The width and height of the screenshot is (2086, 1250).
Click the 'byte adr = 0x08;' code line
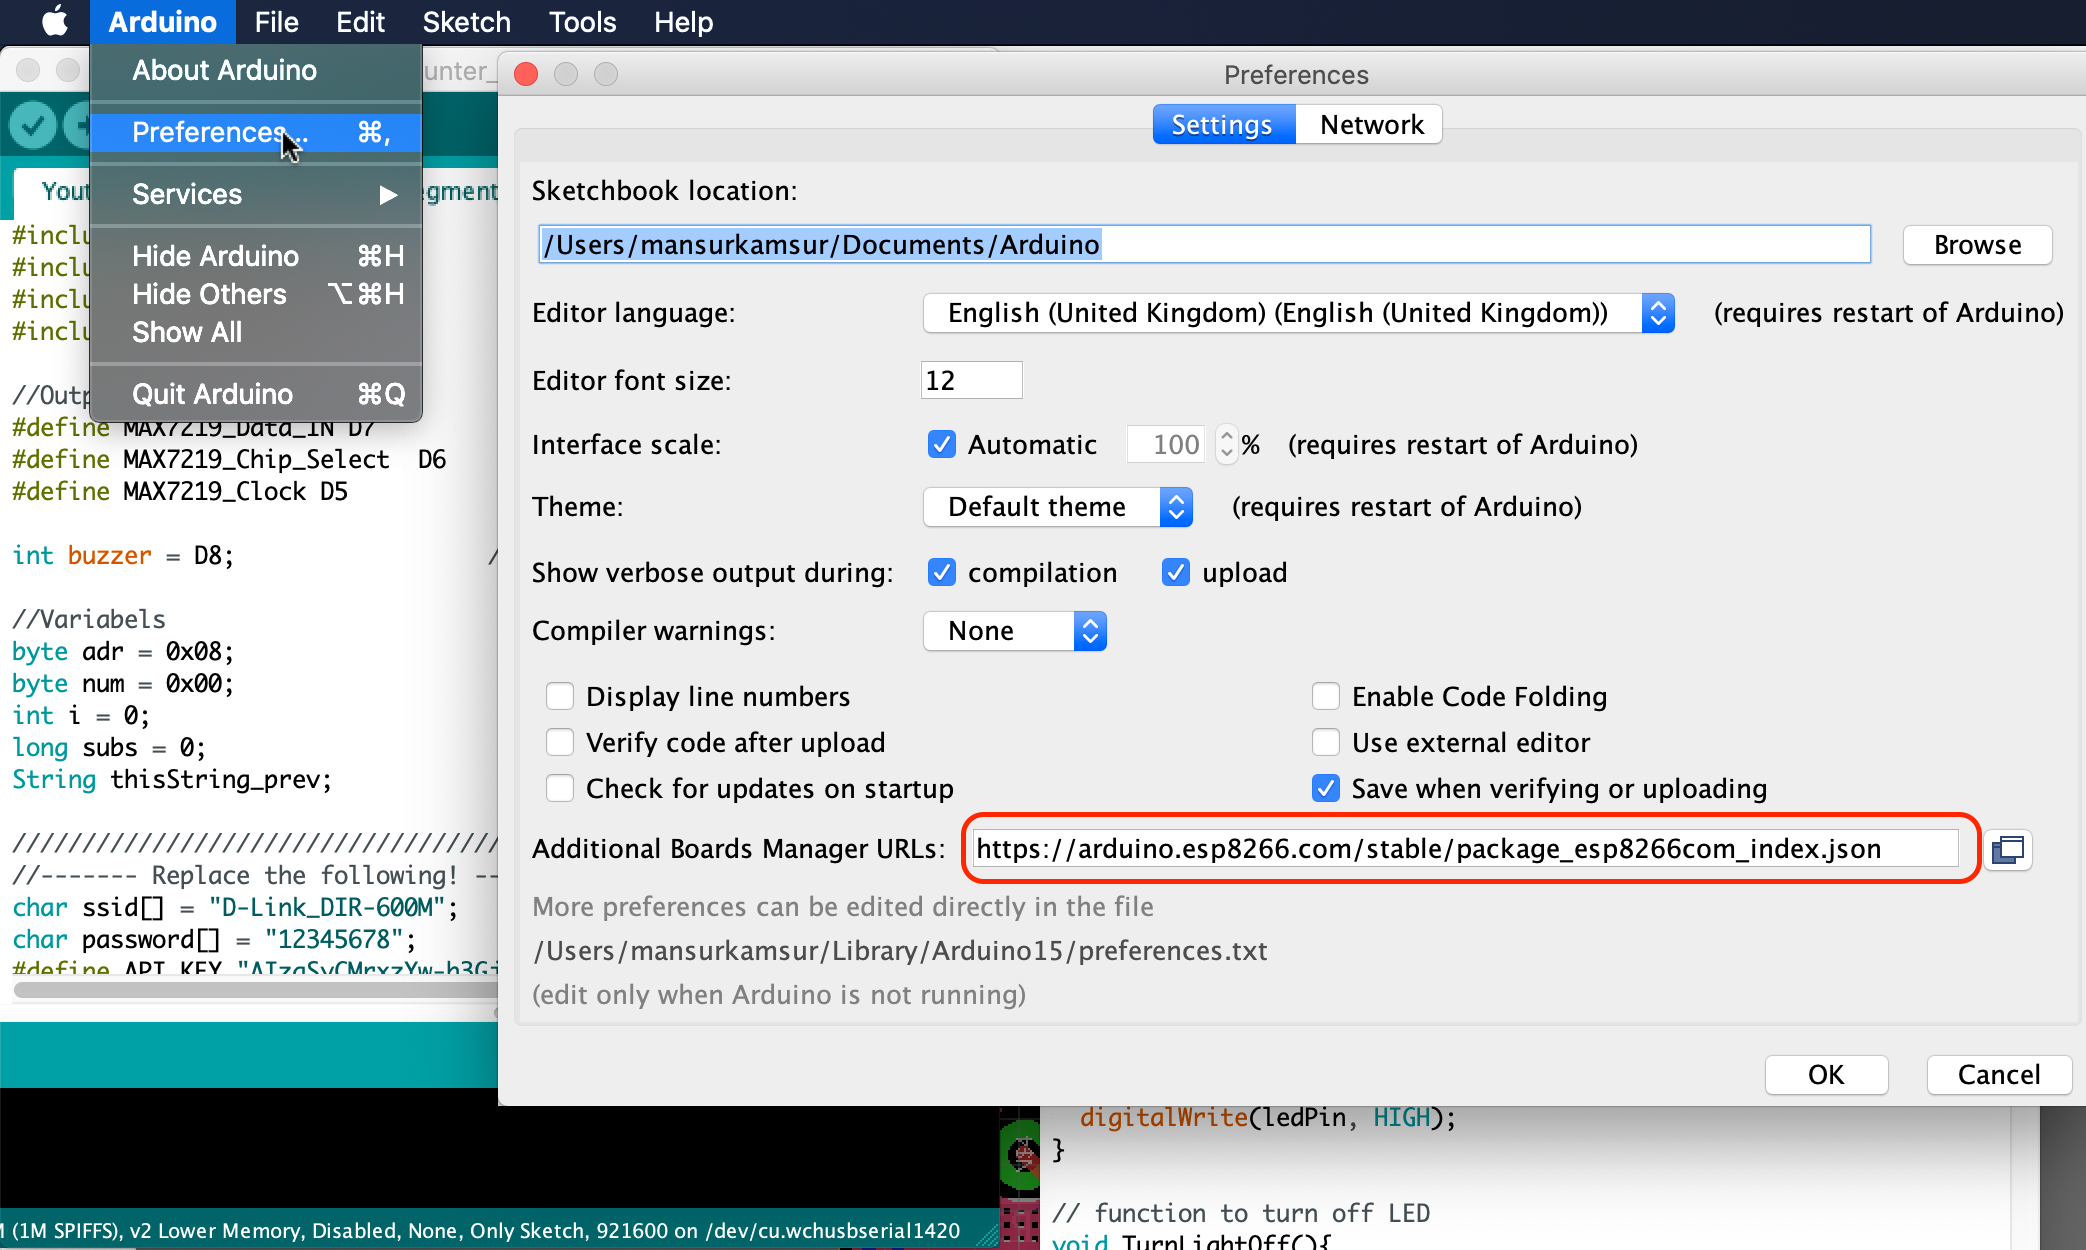coord(123,651)
